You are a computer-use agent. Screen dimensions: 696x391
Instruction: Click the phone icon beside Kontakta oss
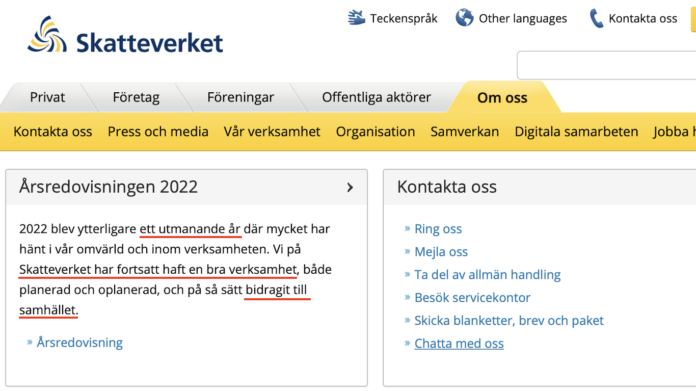[x=596, y=18]
